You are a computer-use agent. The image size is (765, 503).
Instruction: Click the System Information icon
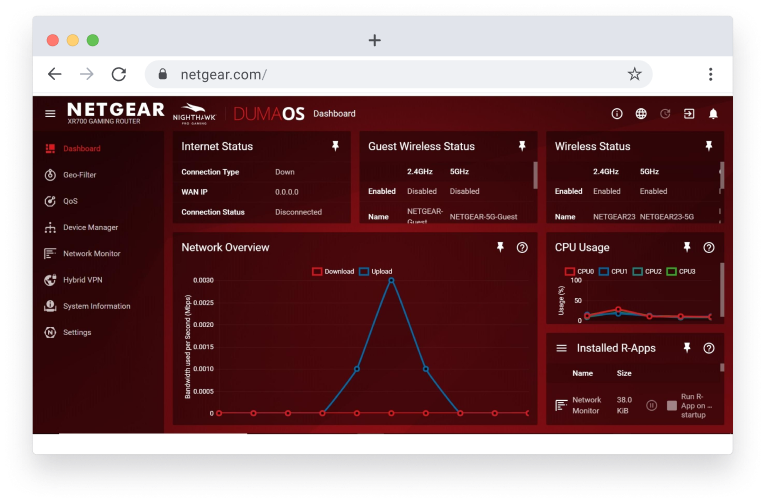coord(50,306)
